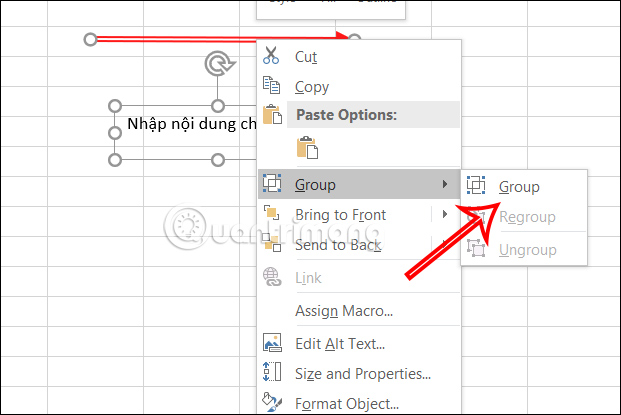Click the left-middle handle of the text box
The width and height of the screenshot is (621, 415).
115,133
